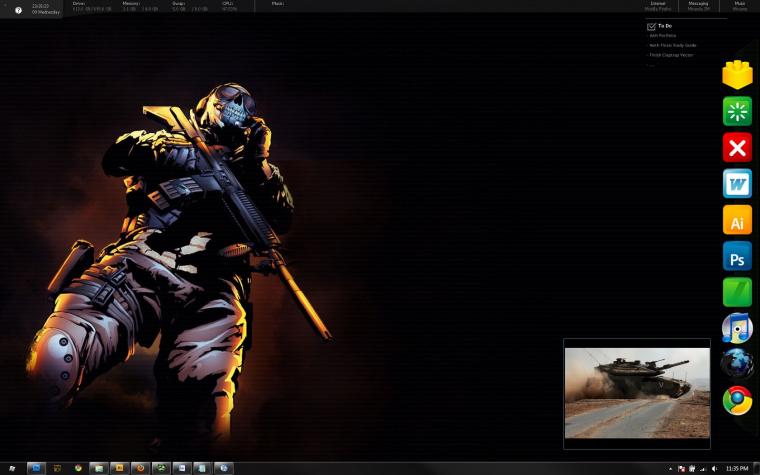Click the Internet launcher in top bar
Image resolution: width=760 pixels, height=475 pixels.
[658, 6]
